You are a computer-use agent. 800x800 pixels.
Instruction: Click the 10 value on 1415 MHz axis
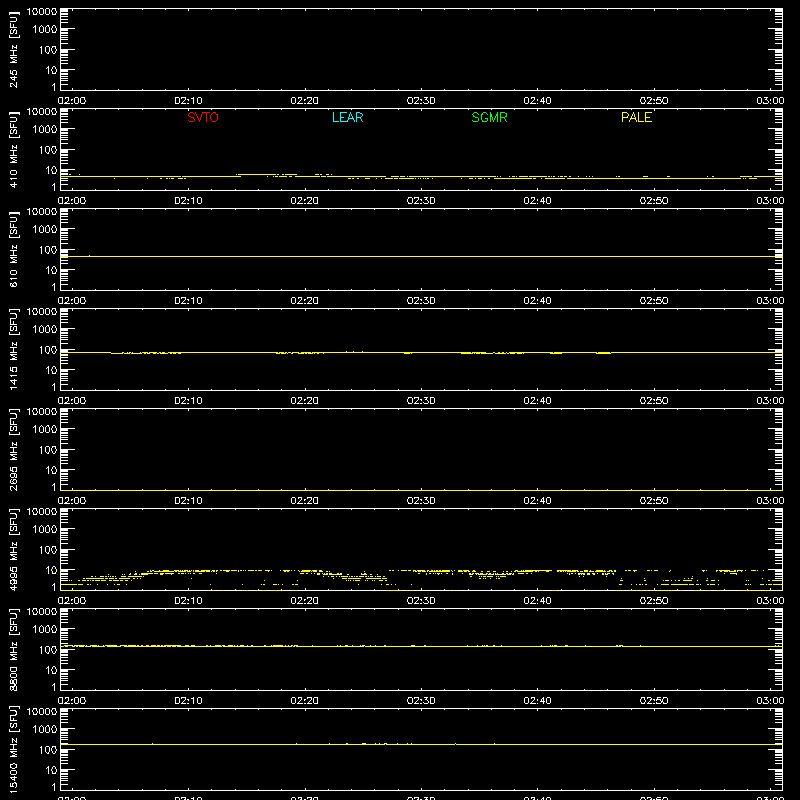pyautogui.click(x=52, y=370)
